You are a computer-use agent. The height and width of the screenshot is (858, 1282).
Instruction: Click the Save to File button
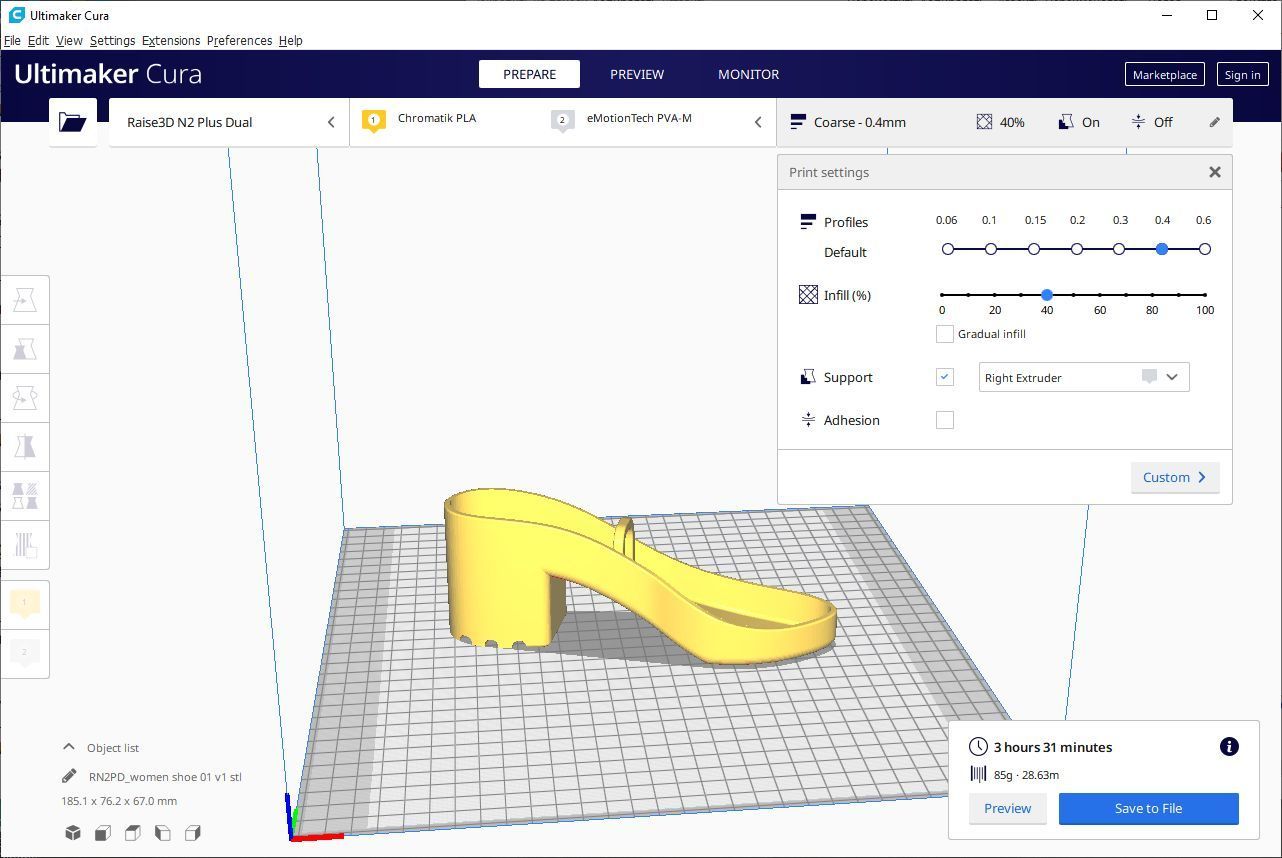coord(1148,808)
